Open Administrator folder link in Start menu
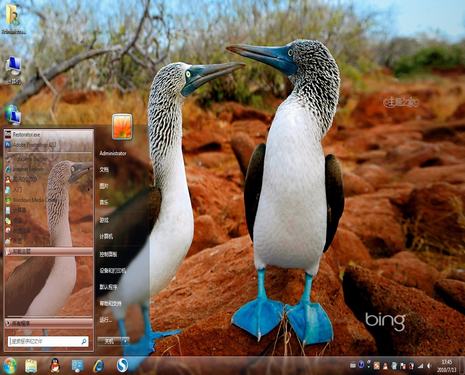 point(113,154)
